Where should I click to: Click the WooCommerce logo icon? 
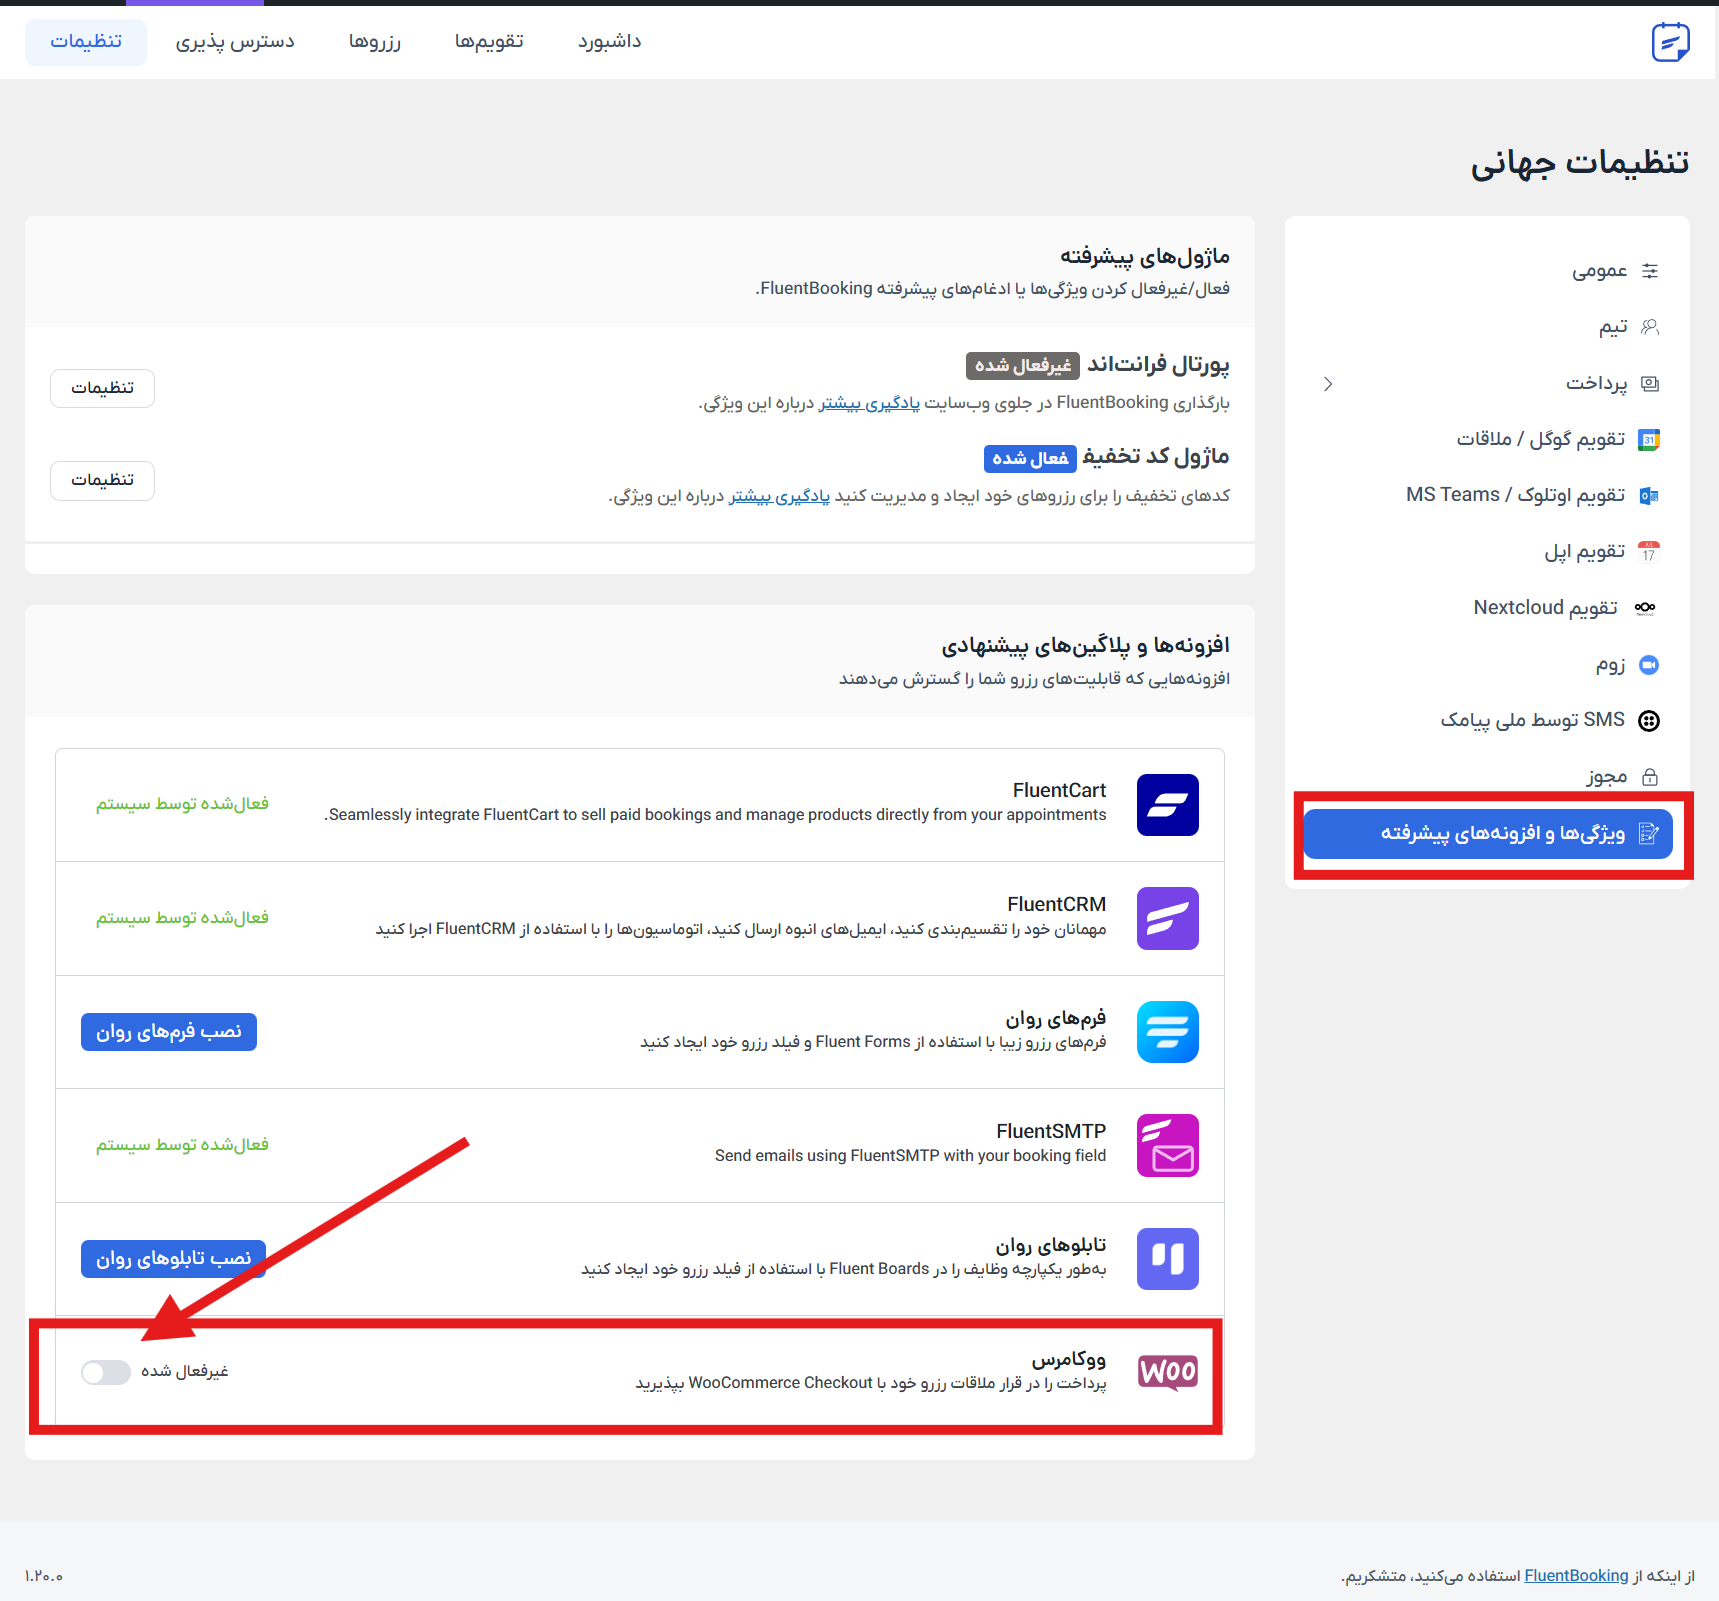coord(1167,1371)
